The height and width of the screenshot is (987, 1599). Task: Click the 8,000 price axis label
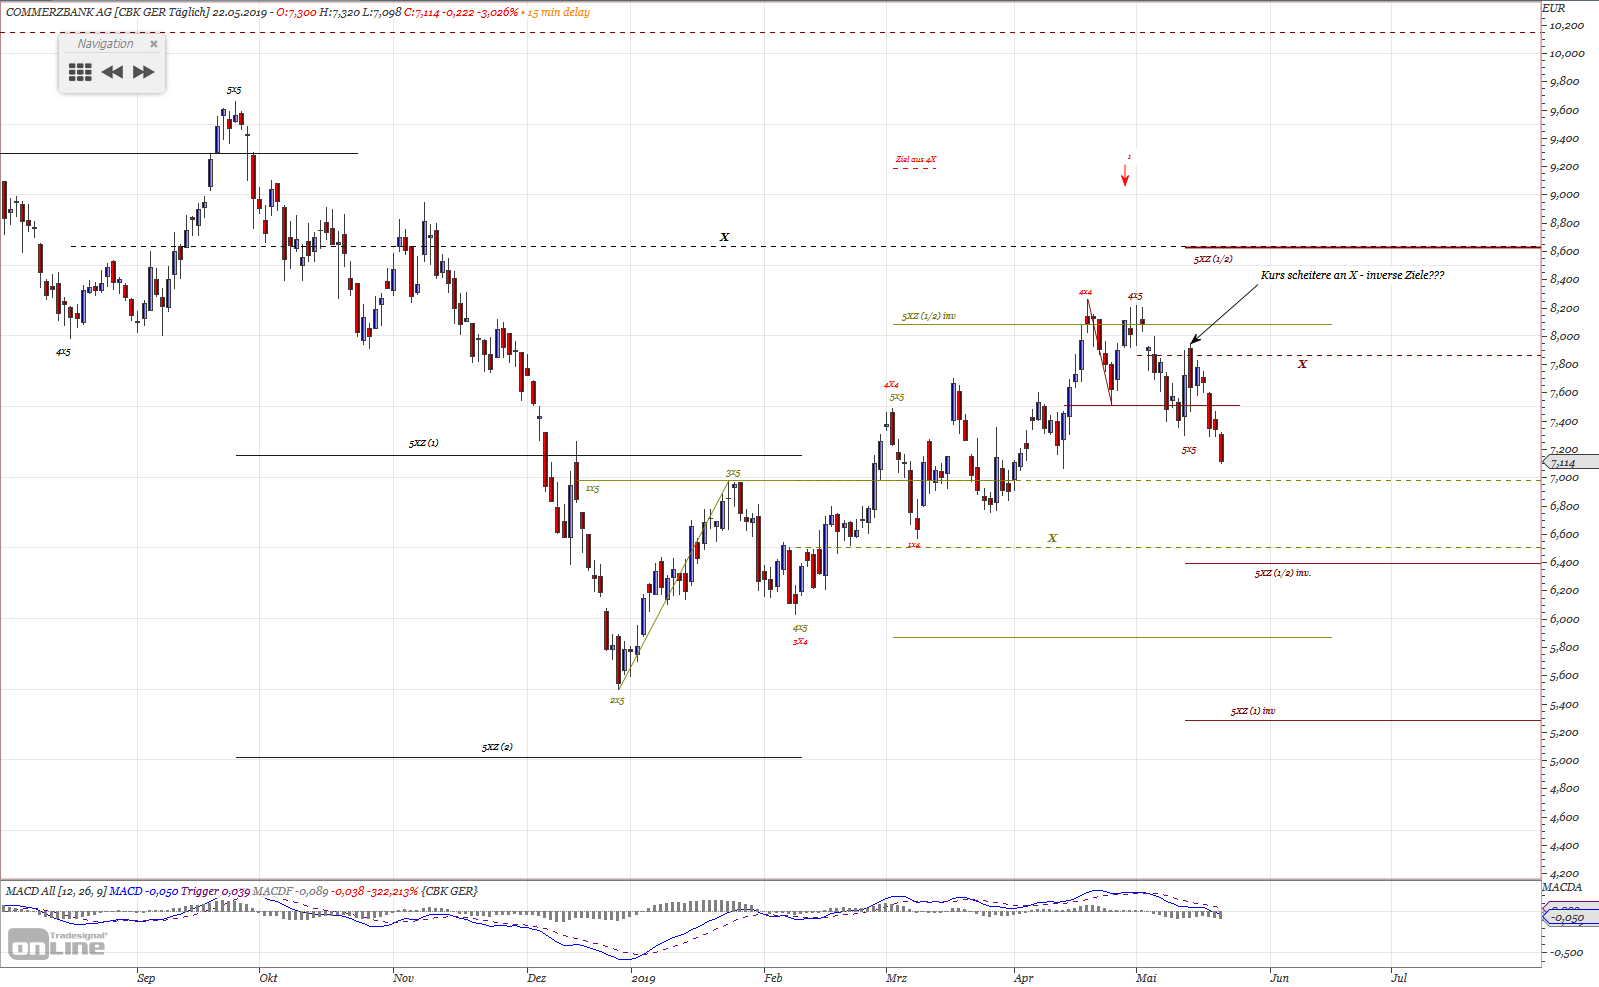click(1565, 336)
